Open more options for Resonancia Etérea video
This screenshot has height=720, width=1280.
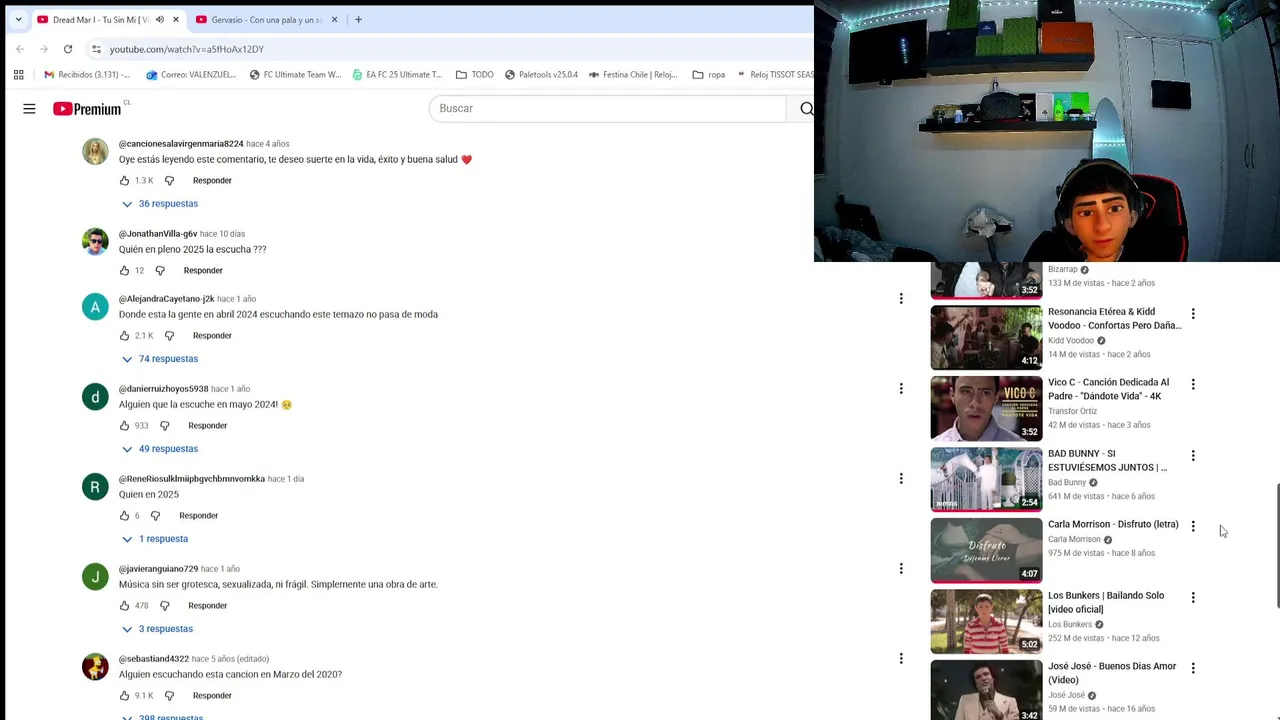pyautogui.click(x=1193, y=314)
